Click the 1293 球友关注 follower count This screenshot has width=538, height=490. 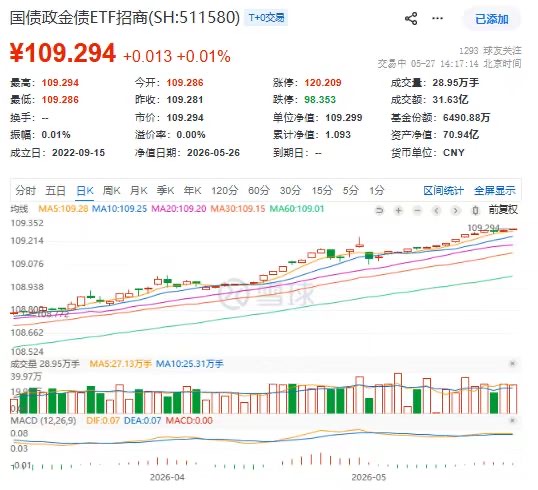tap(490, 51)
